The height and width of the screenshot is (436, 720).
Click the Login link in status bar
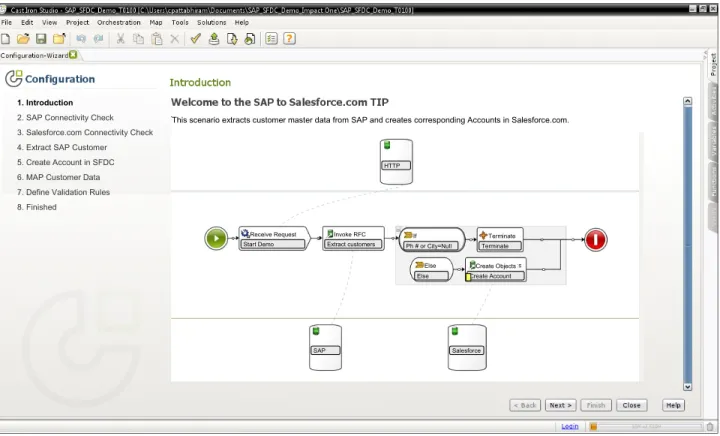click(570, 426)
